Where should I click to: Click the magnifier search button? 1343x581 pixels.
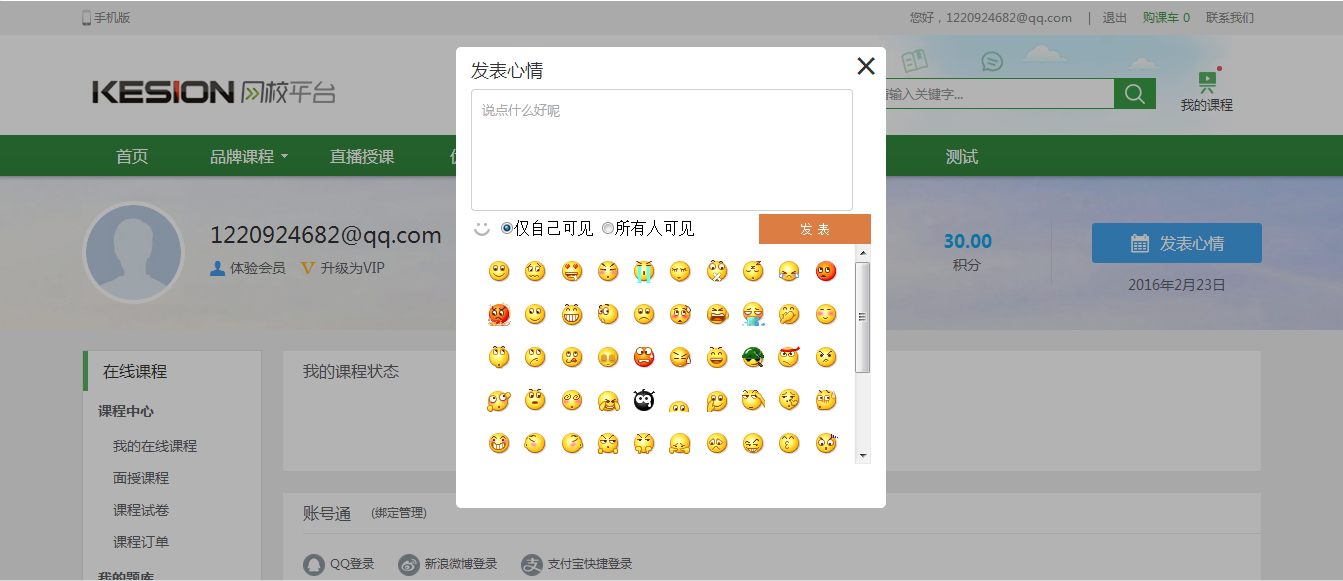pos(1134,94)
